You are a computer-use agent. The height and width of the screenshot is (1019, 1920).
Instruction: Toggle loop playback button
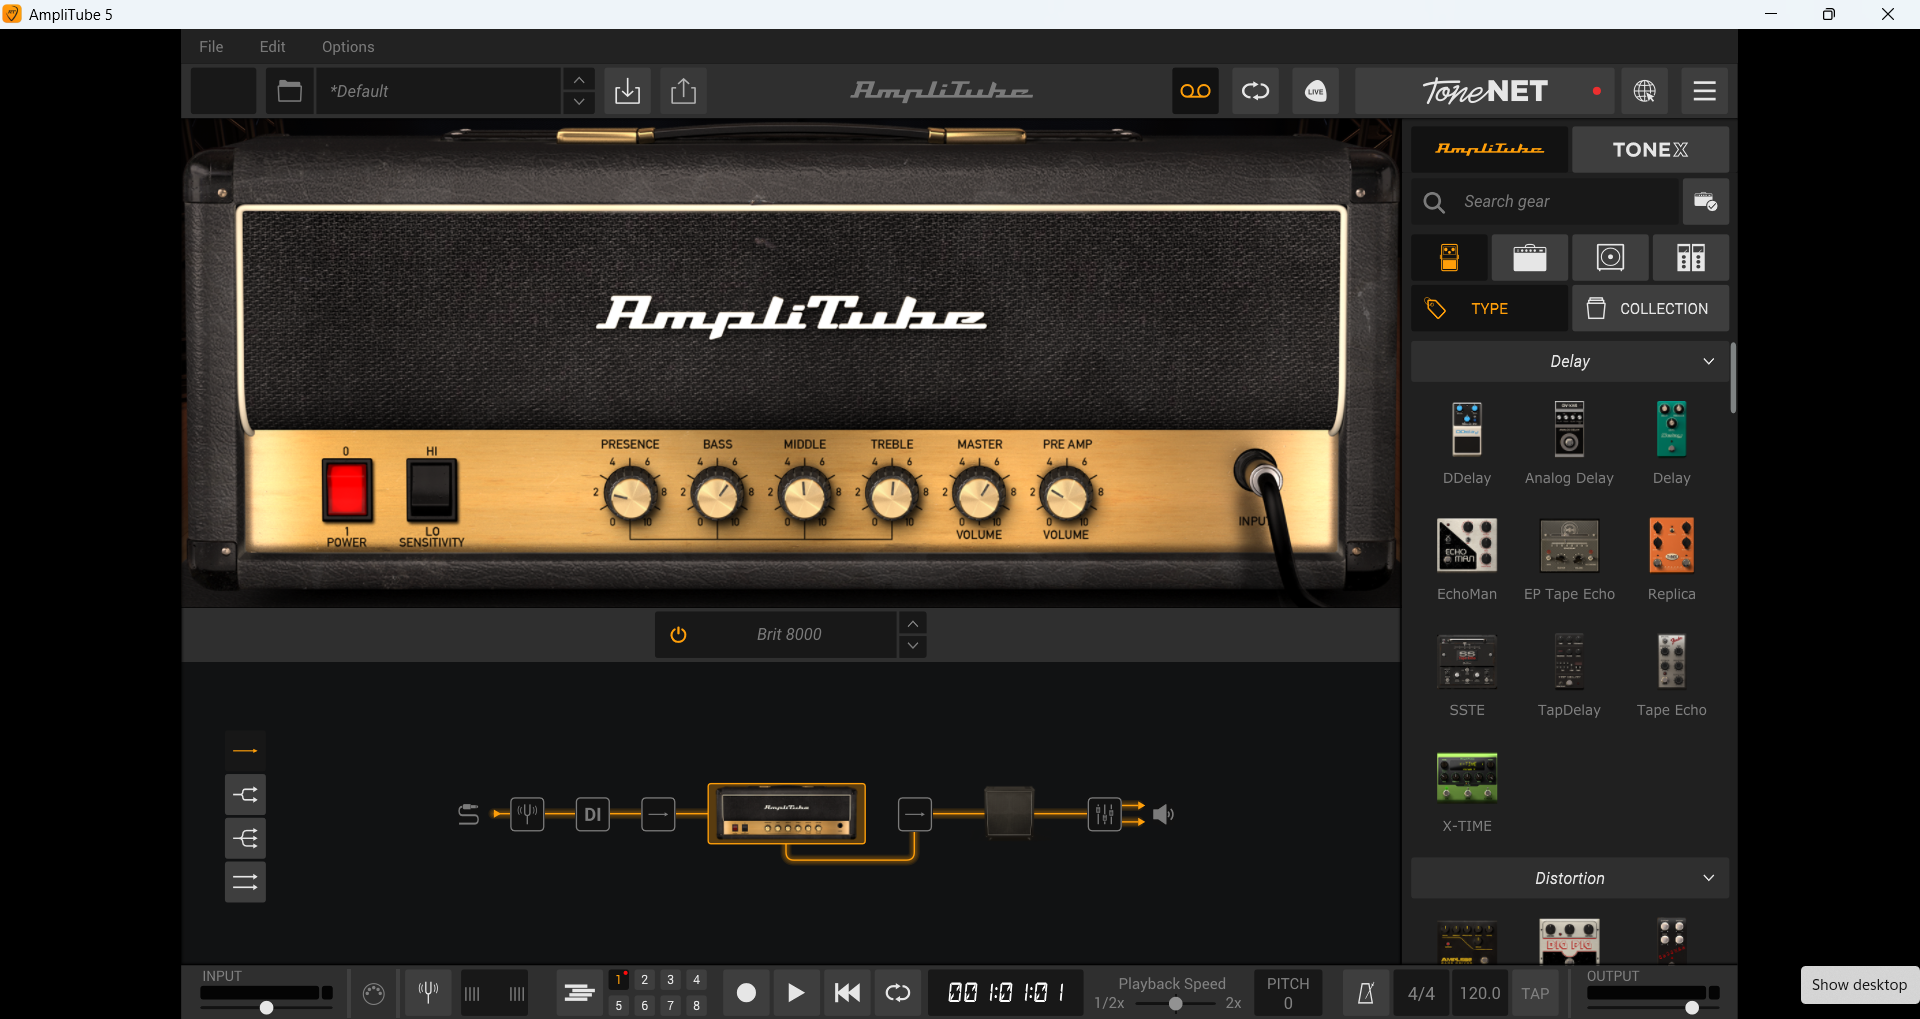898,993
